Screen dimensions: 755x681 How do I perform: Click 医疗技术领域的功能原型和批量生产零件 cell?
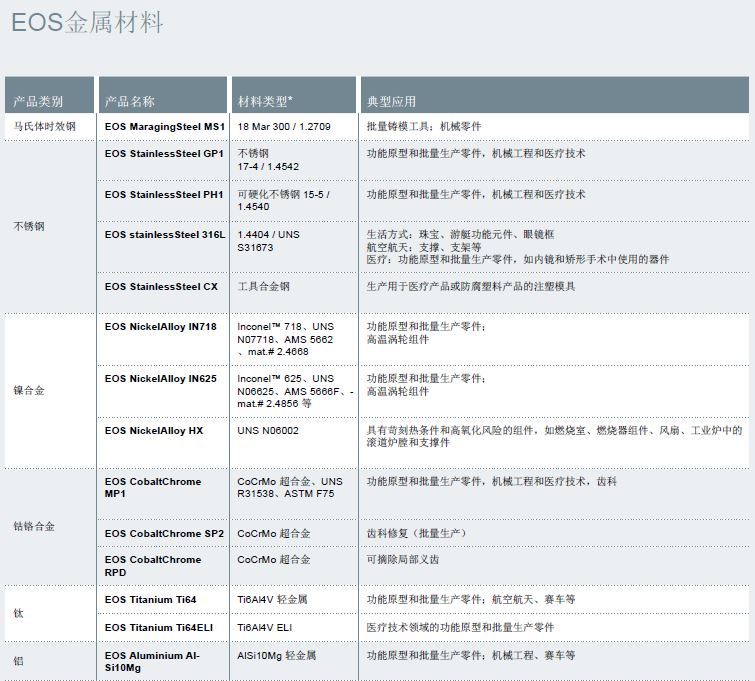(460, 628)
